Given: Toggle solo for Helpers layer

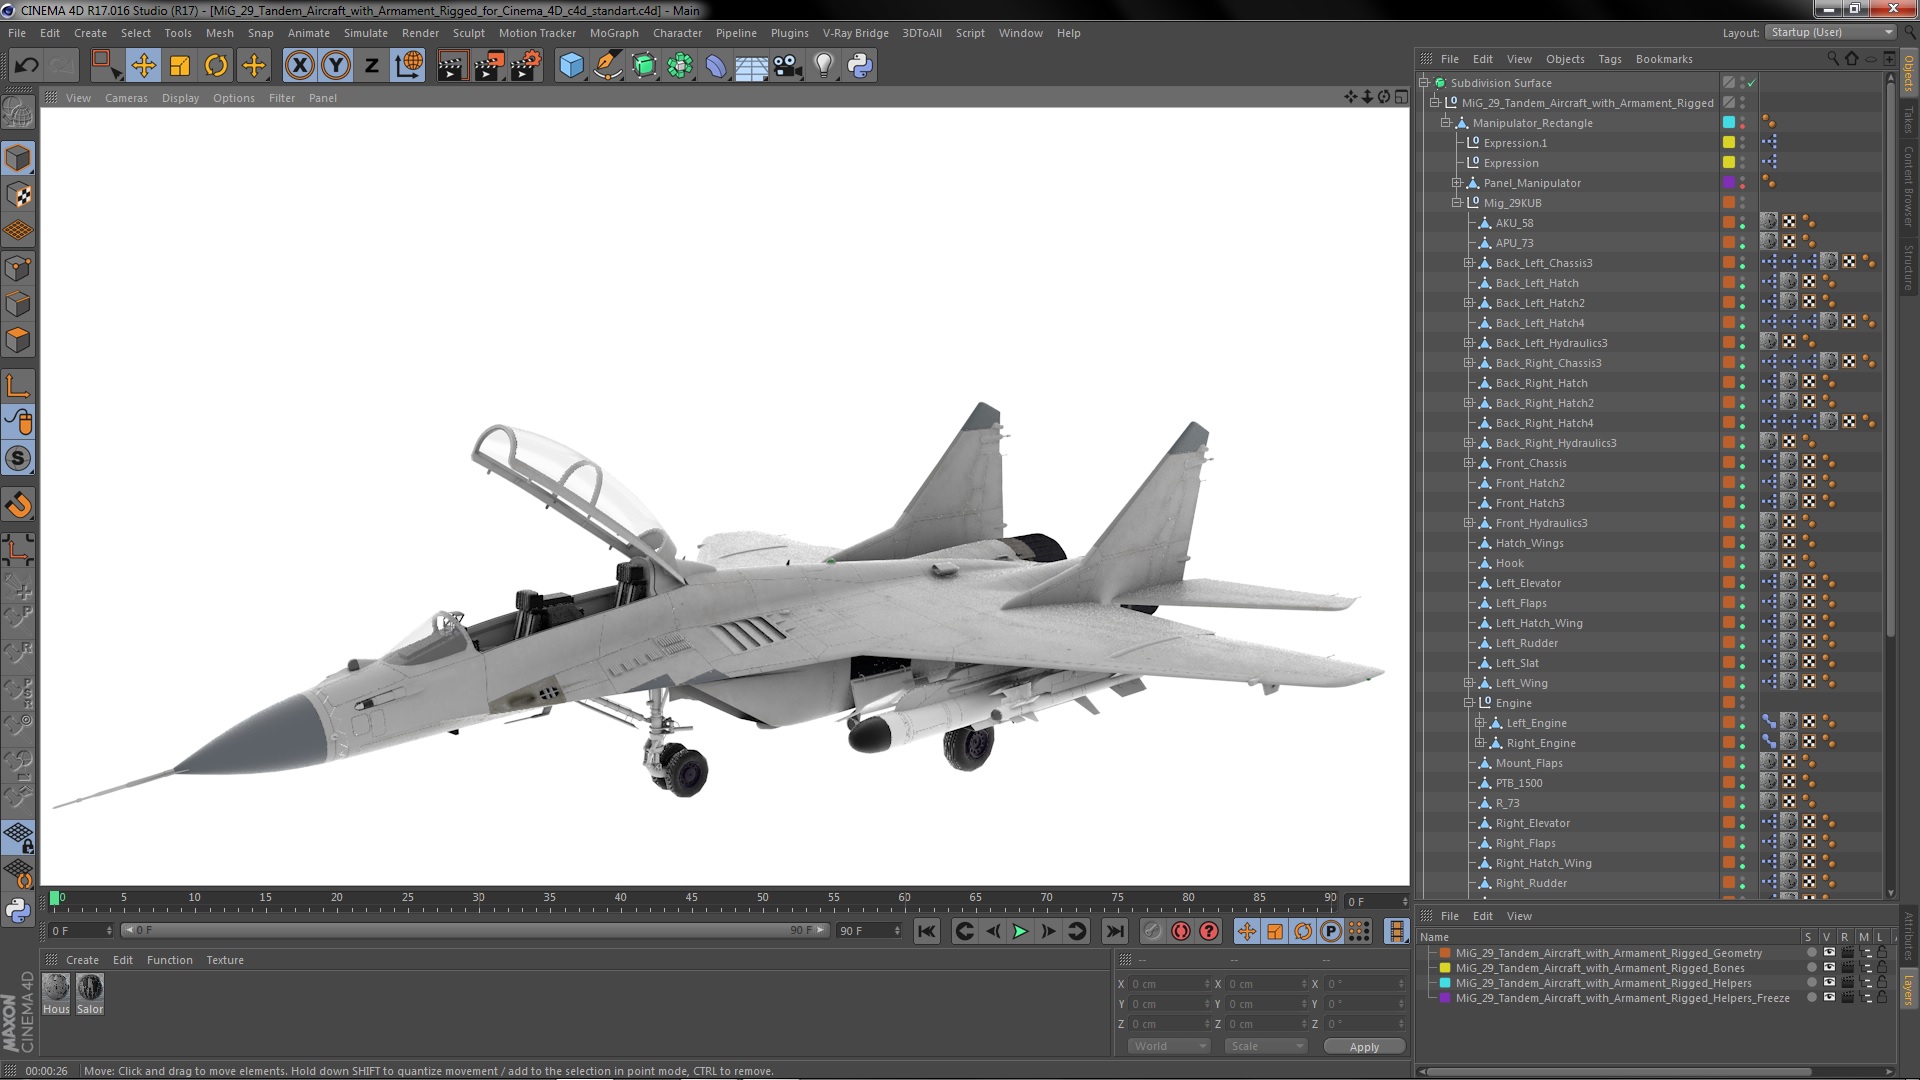Looking at the screenshot, I should pyautogui.click(x=1811, y=983).
